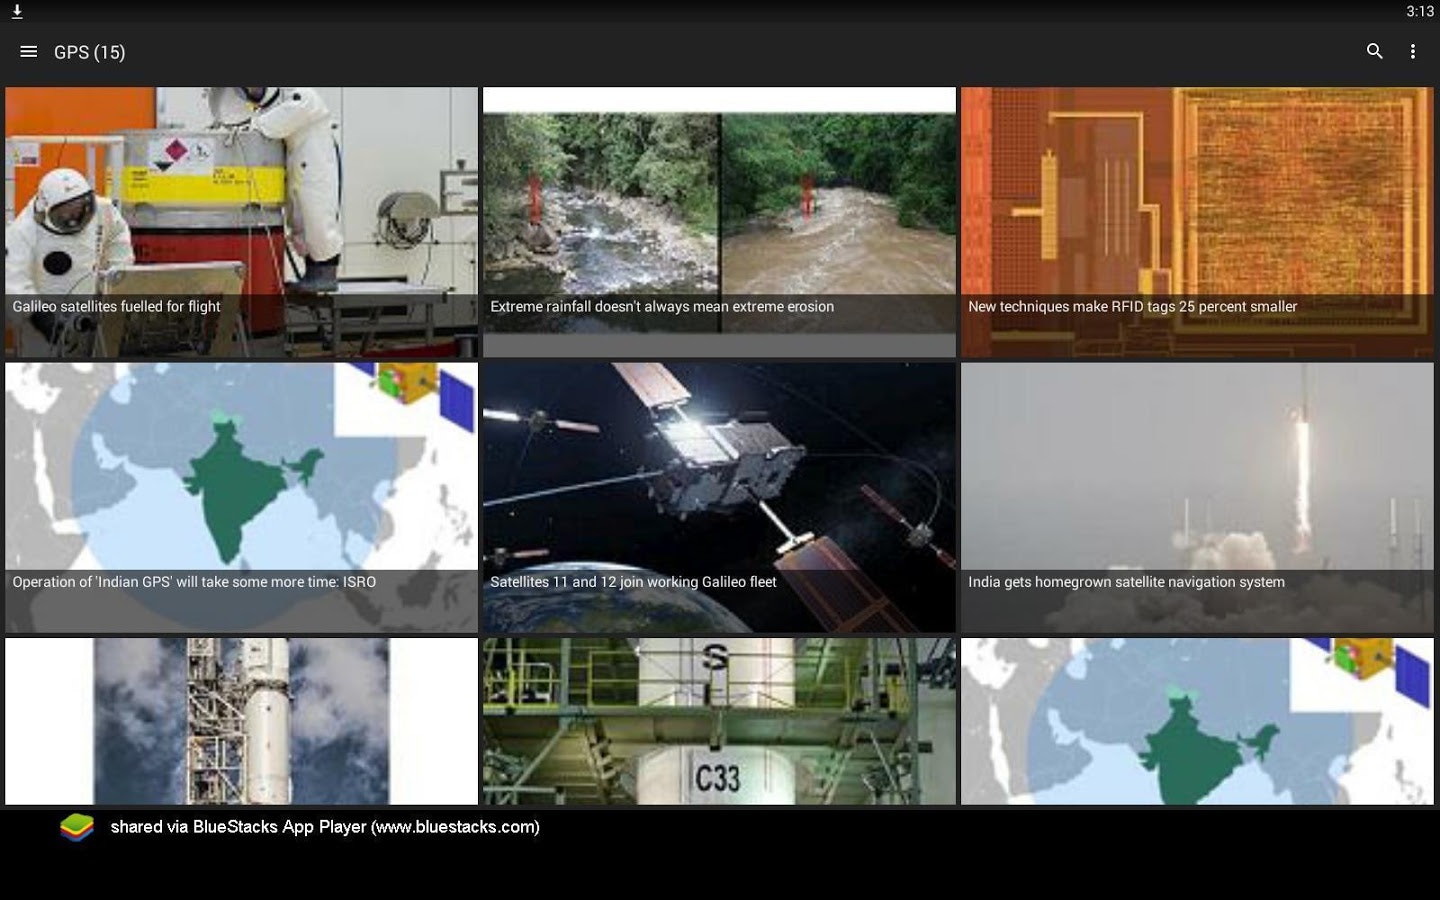Tap the 'GPS (15)' feed title
1440x900 pixels.
90,51
